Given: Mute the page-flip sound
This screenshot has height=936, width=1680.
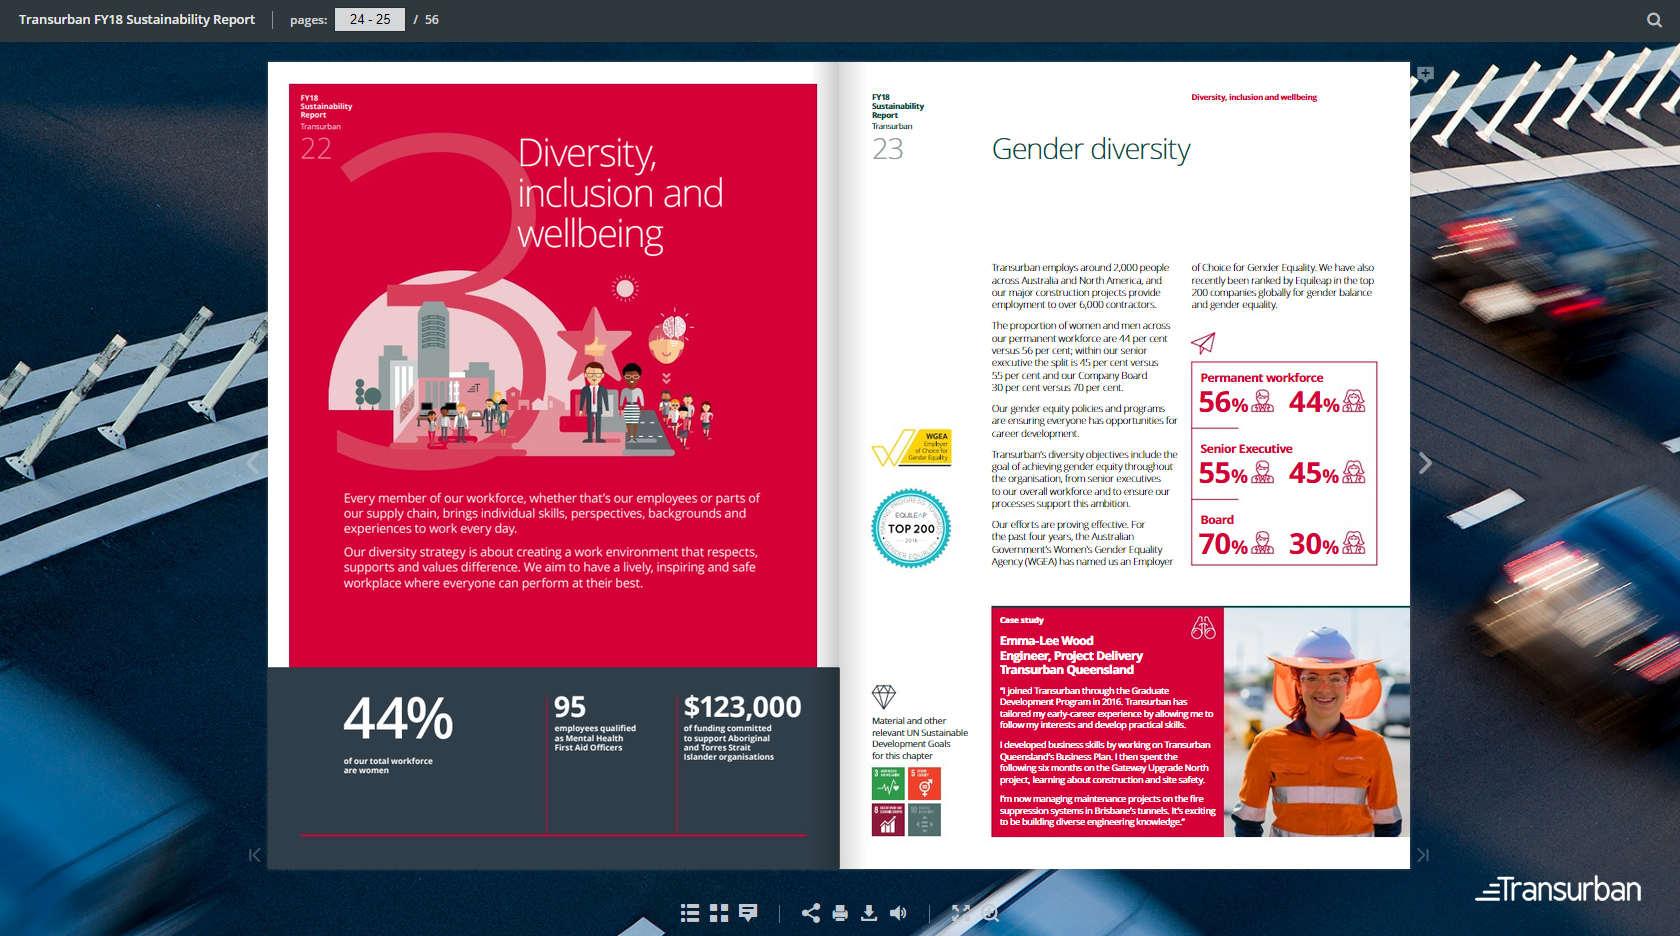Looking at the screenshot, I should click(898, 913).
